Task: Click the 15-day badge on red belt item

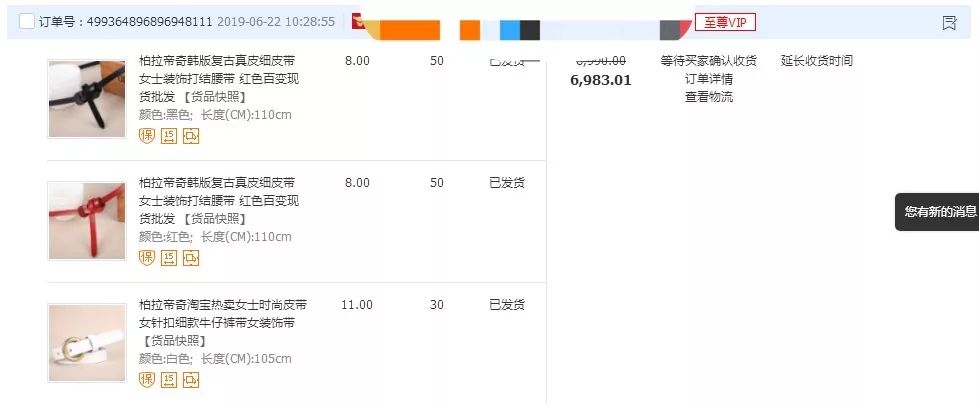Action: point(169,257)
